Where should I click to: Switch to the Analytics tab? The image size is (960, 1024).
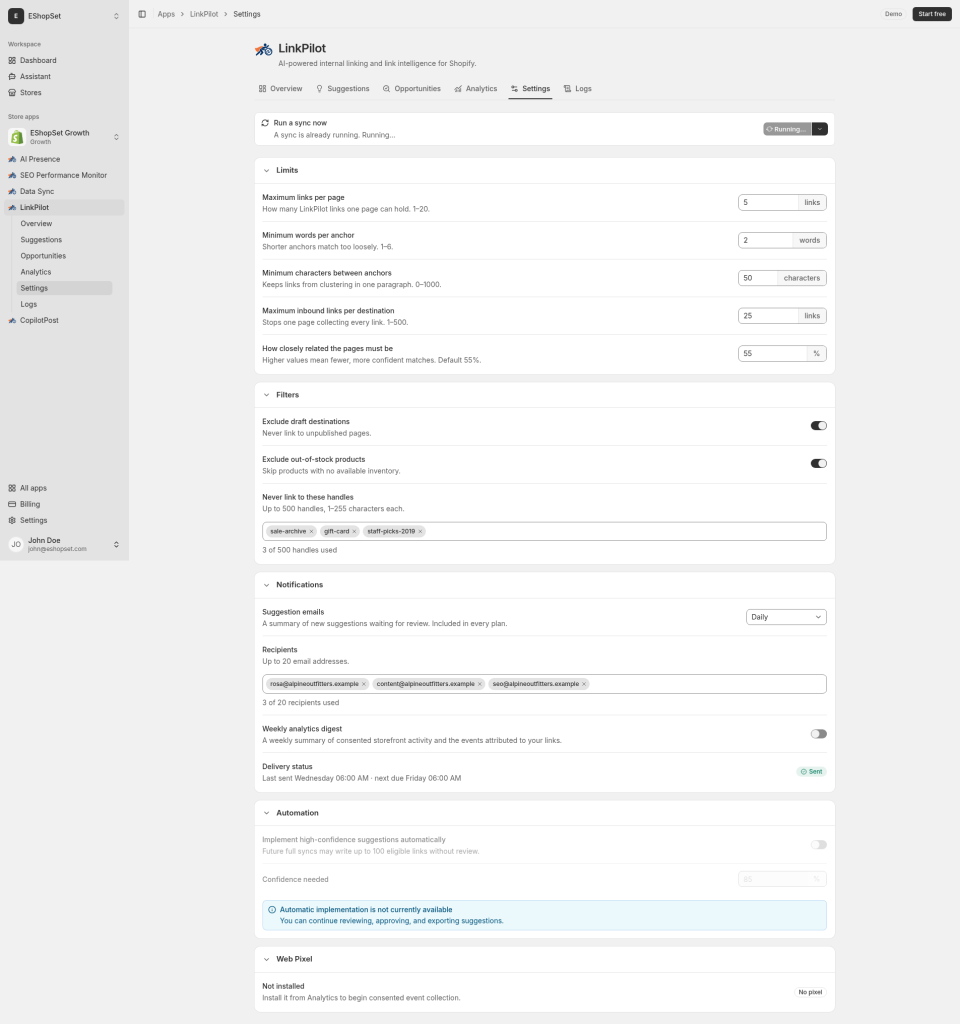475,89
